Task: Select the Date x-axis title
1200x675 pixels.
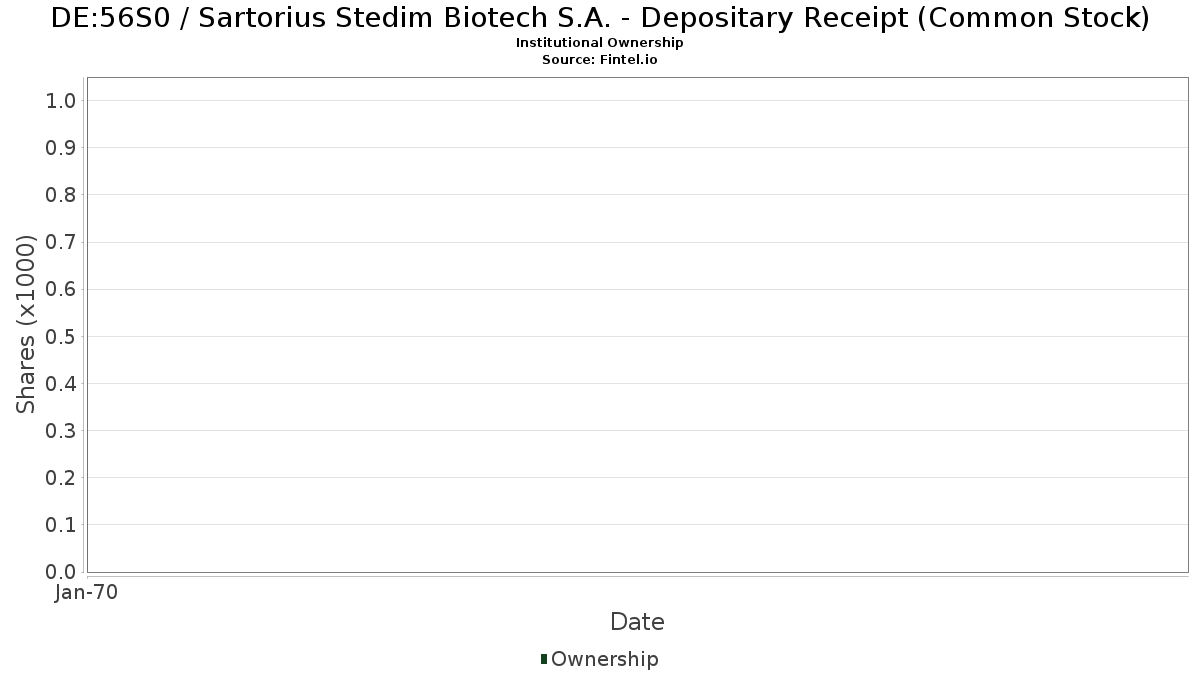Action: [x=637, y=622]
